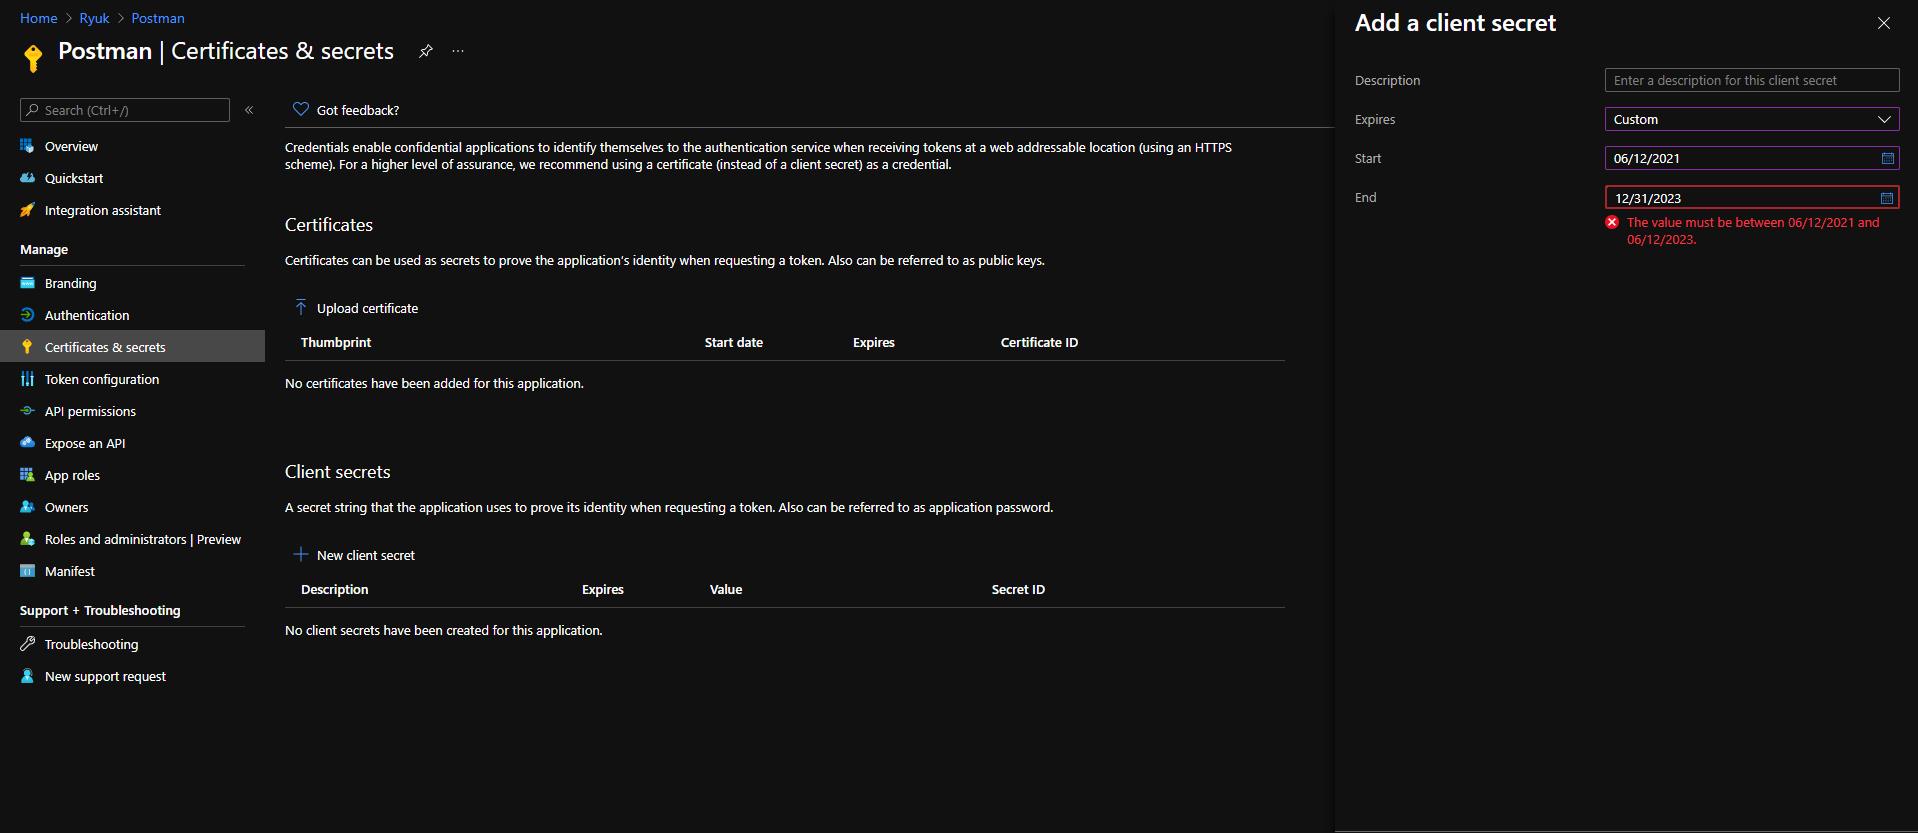The image size is (1918, 833).
Task: Go to Token configuration
Action: 102,379
